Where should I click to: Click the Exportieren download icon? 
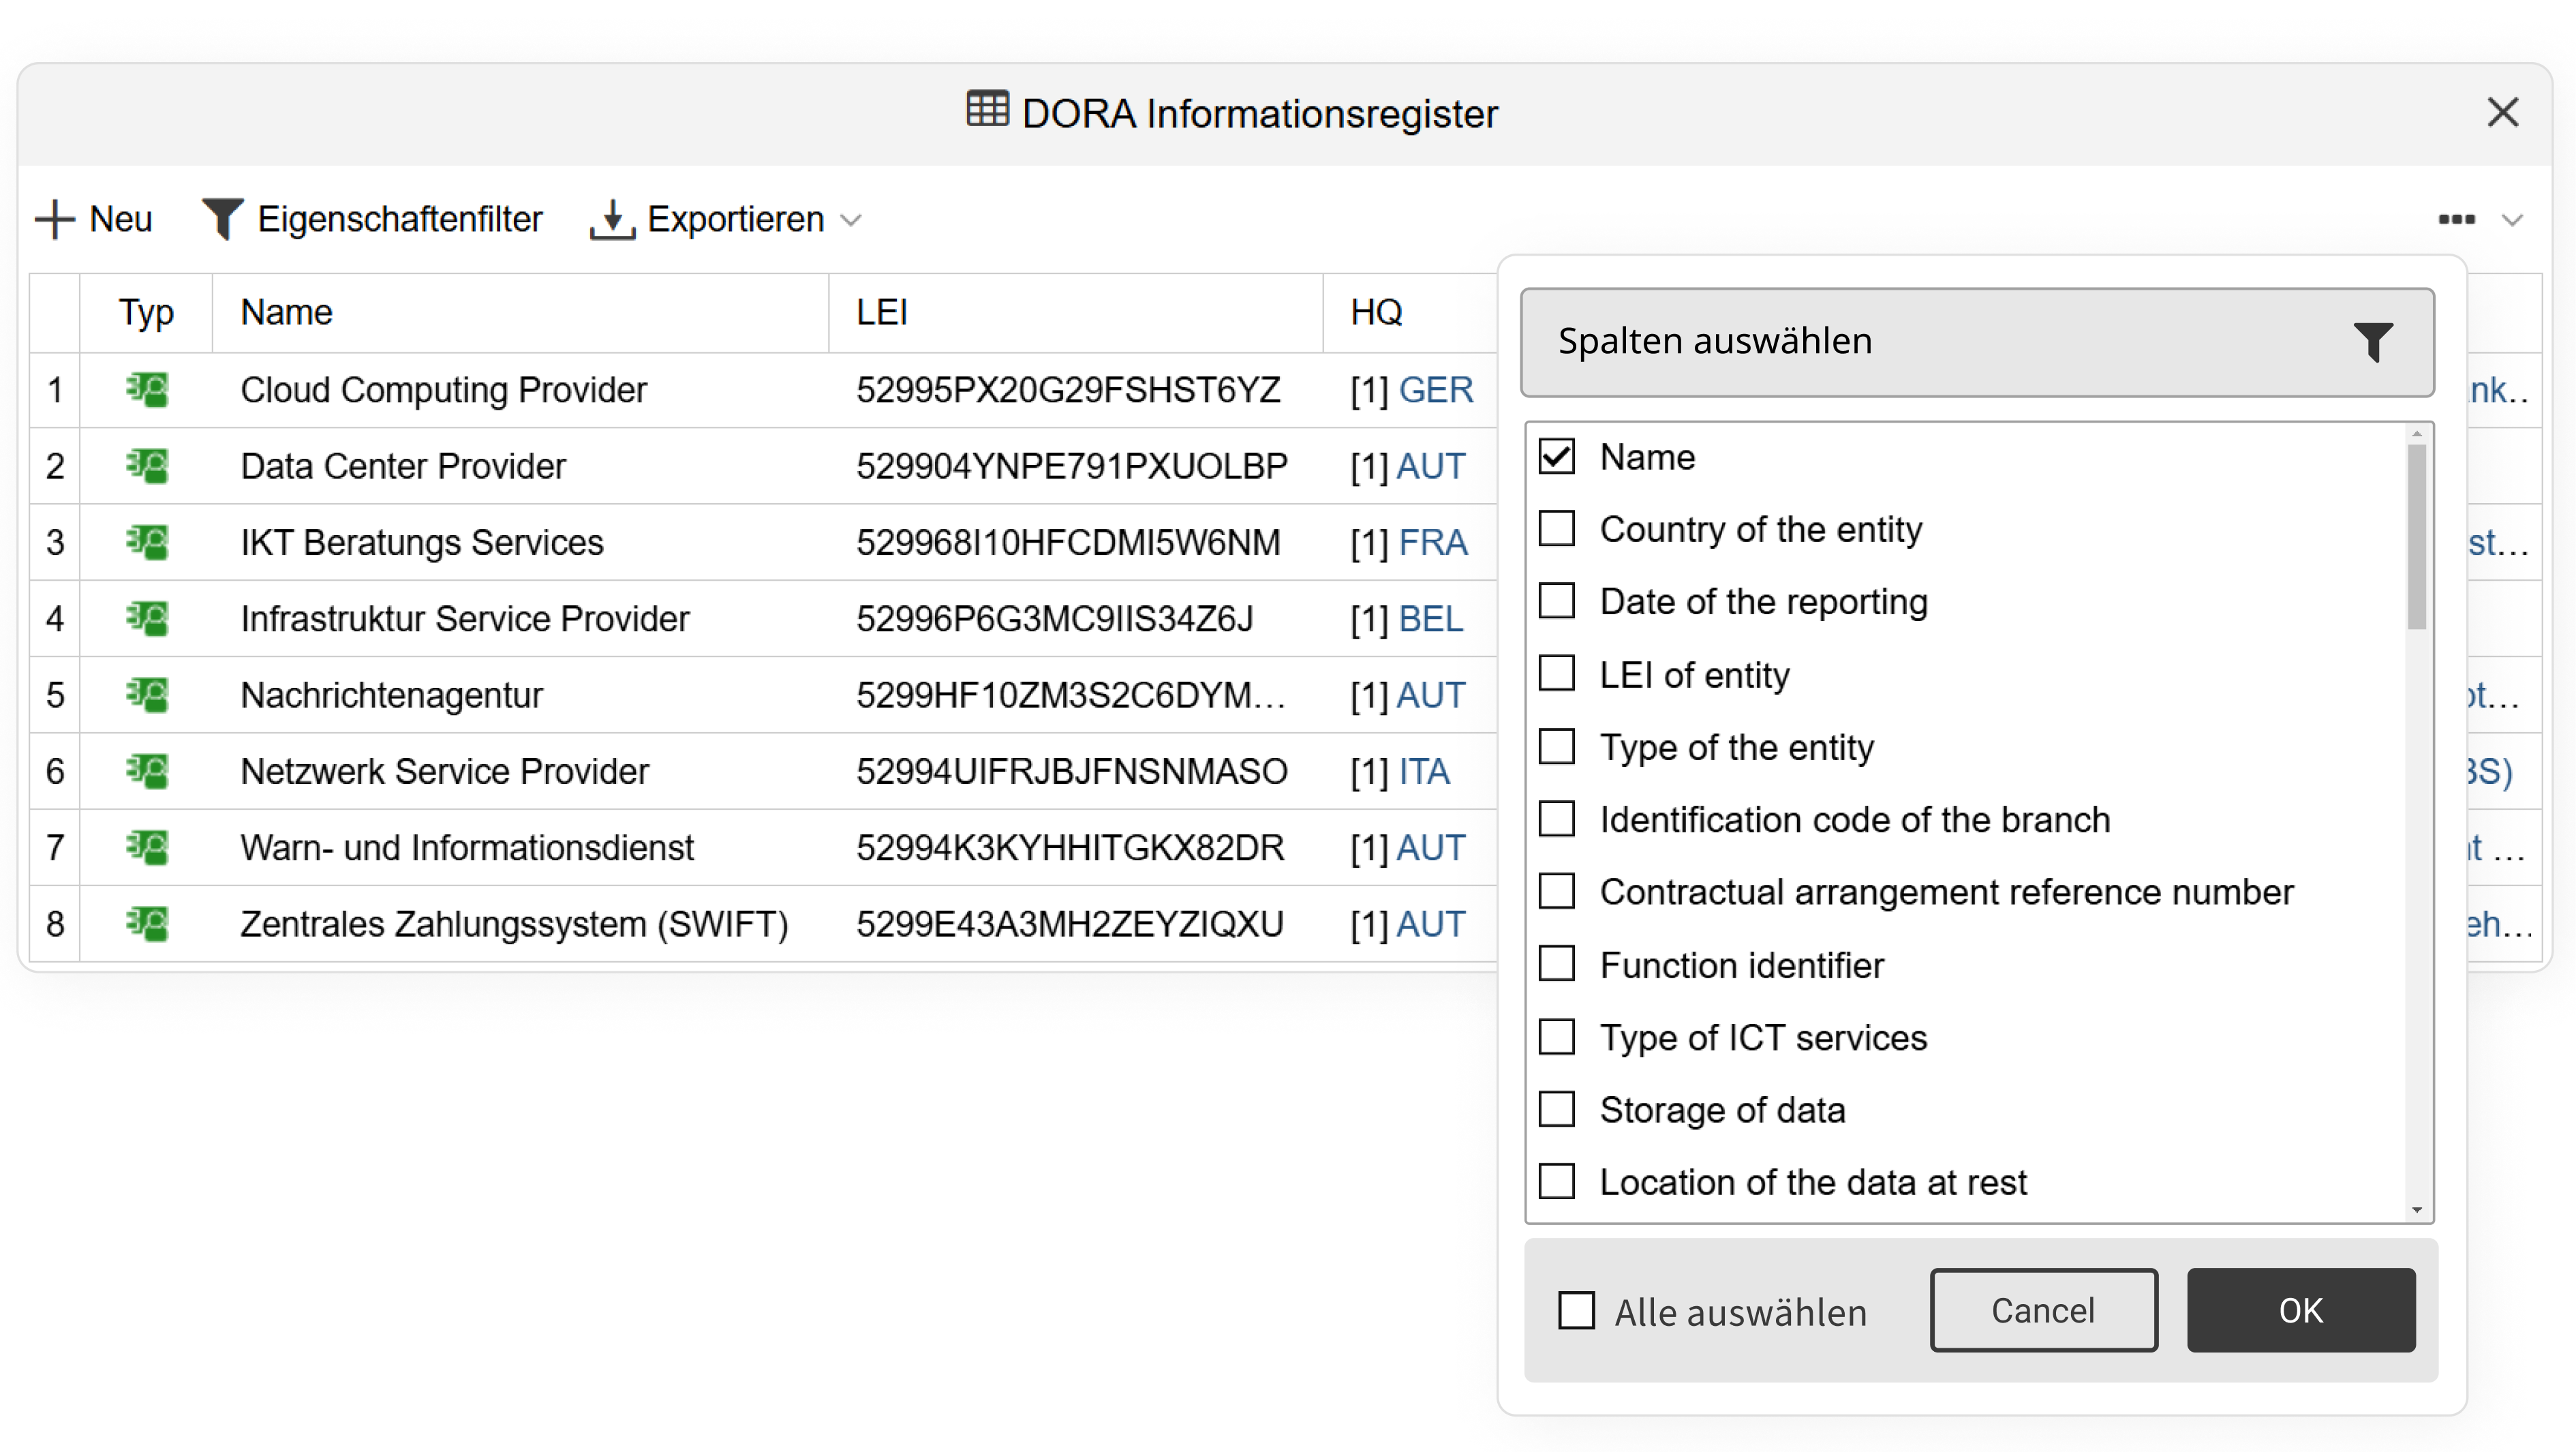click(x=612, y=219)
